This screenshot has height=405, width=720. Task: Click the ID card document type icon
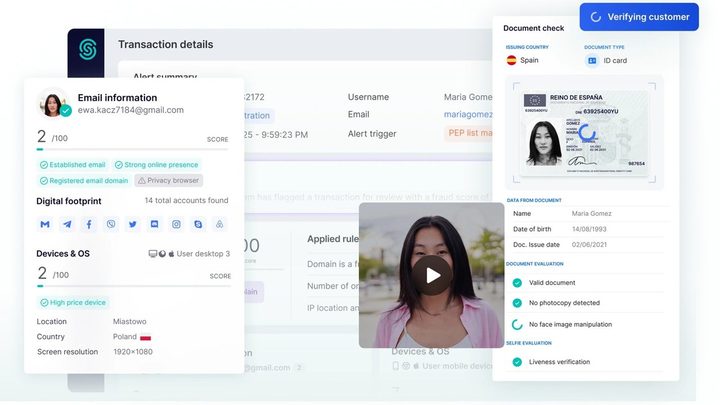pos(592,60)
